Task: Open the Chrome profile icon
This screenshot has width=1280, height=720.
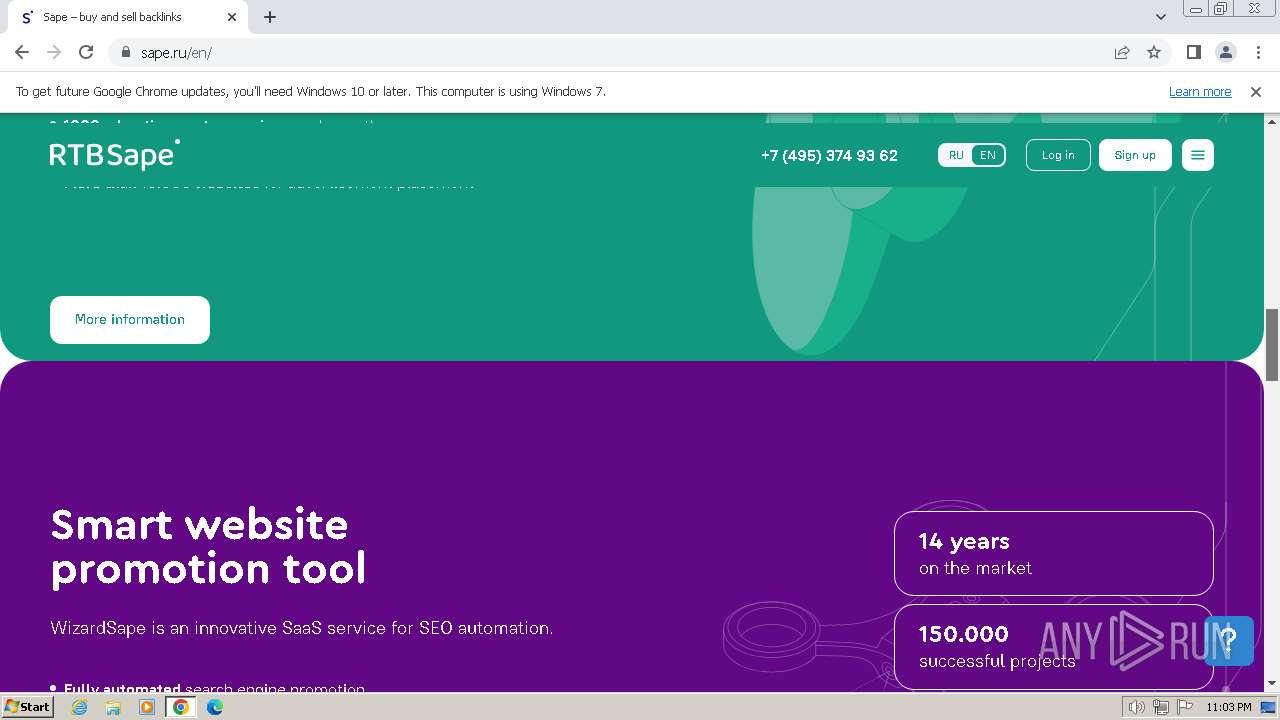Action: (x=1225, y=52)
